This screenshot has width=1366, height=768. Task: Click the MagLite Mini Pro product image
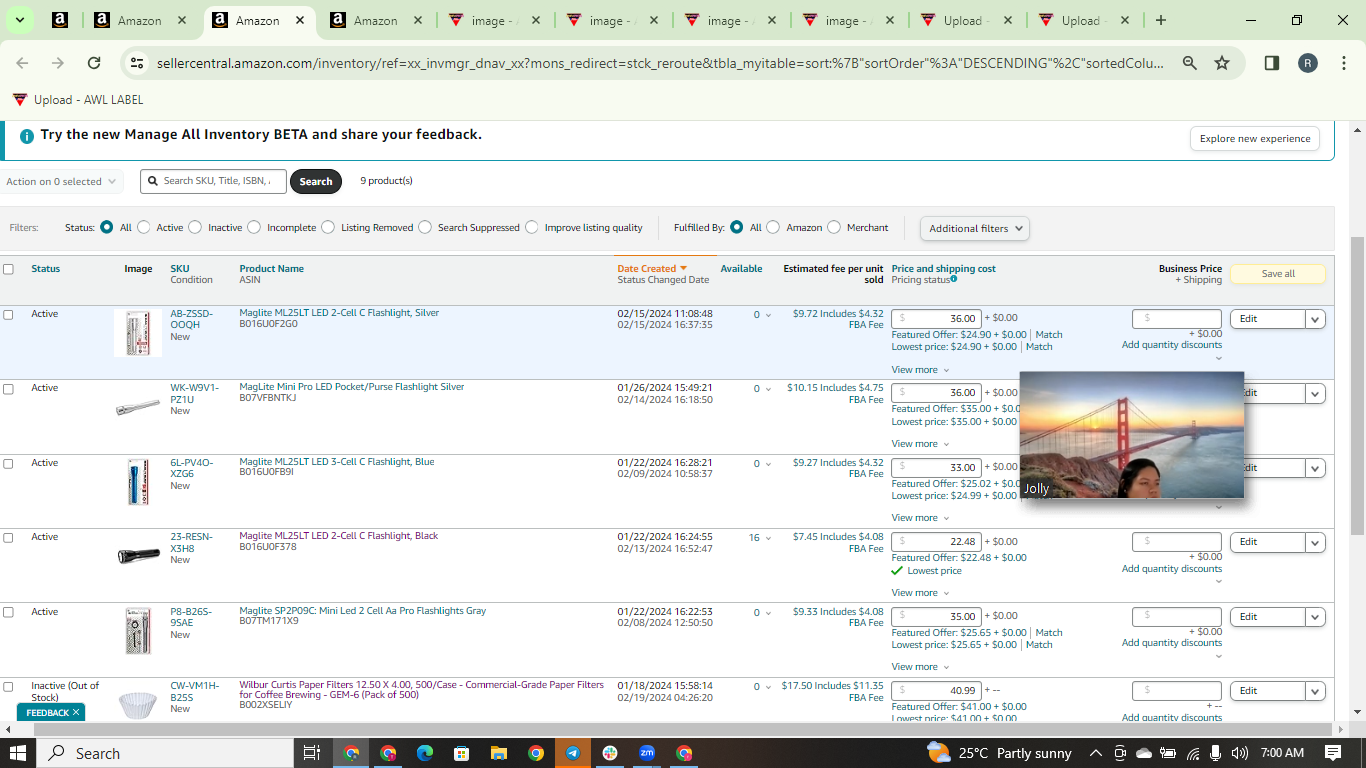coord(138,407)
